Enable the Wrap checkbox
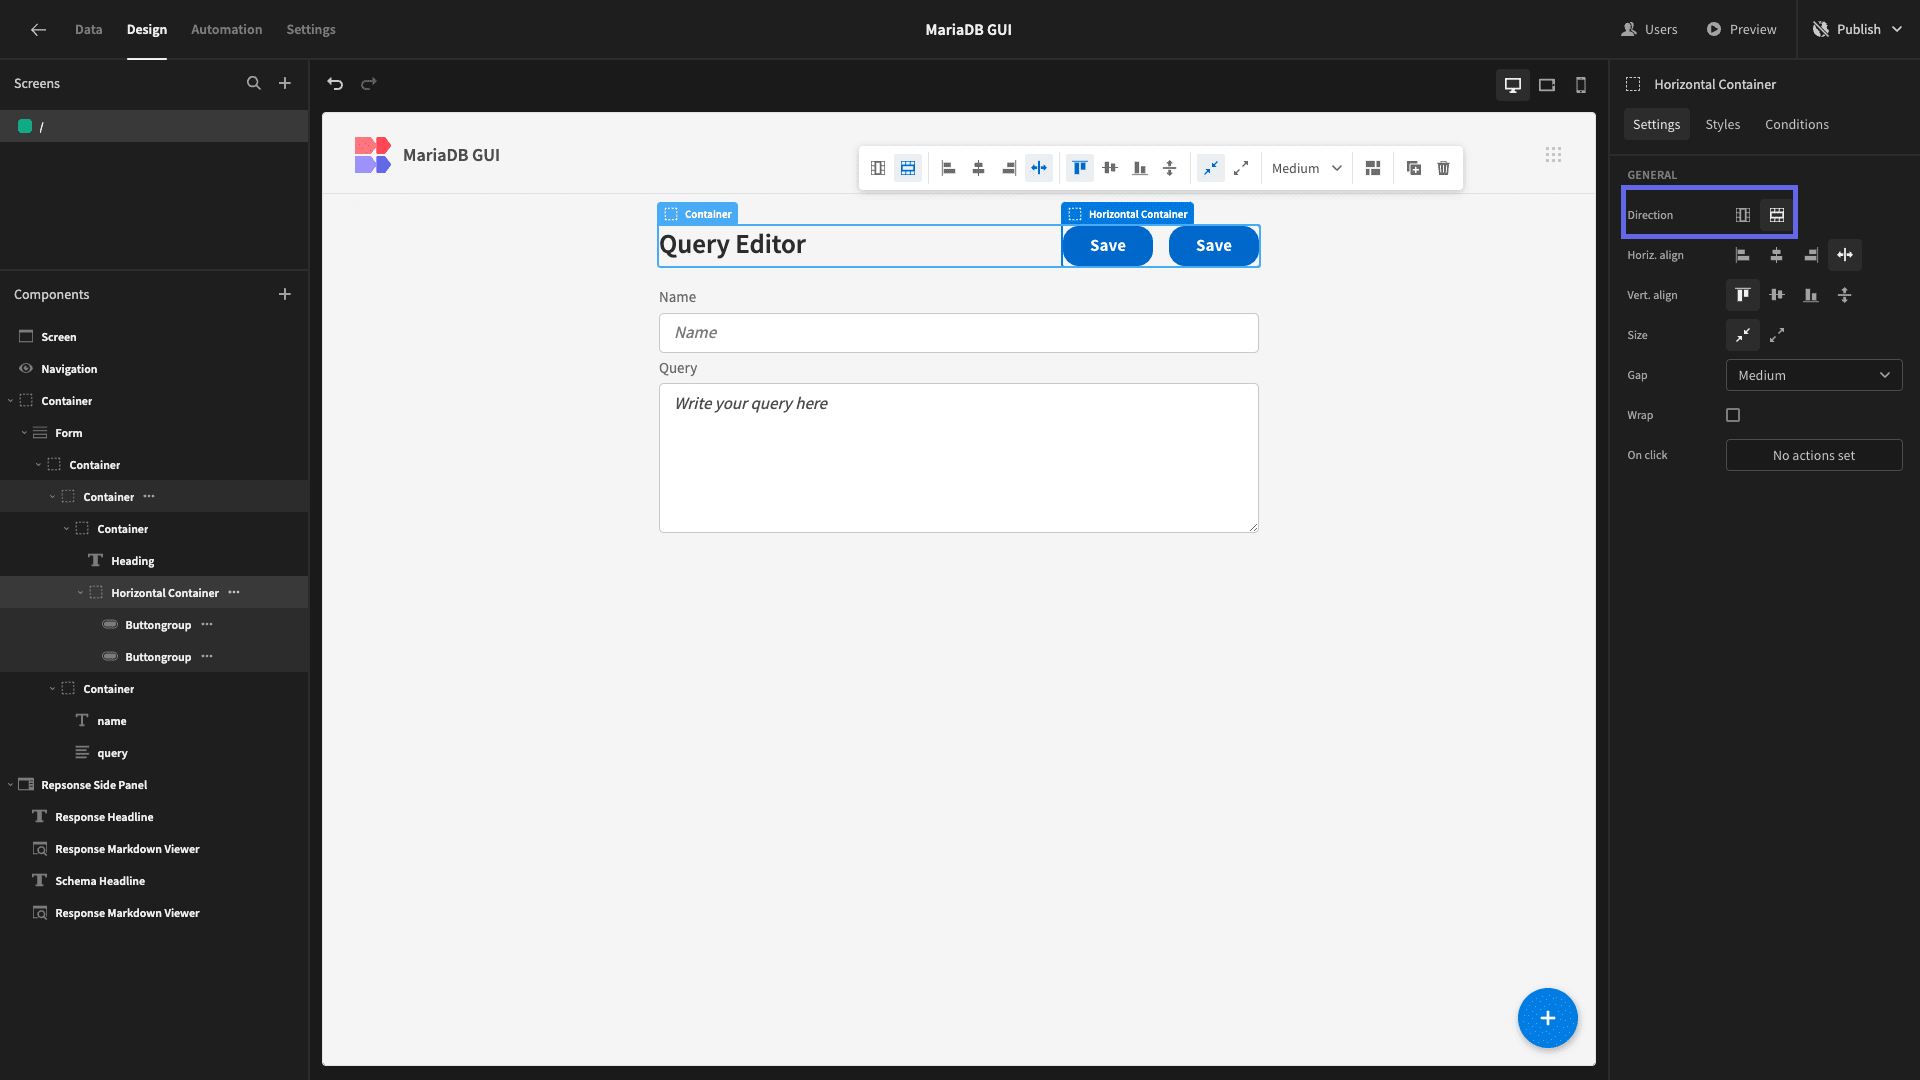 point(1733,415)
